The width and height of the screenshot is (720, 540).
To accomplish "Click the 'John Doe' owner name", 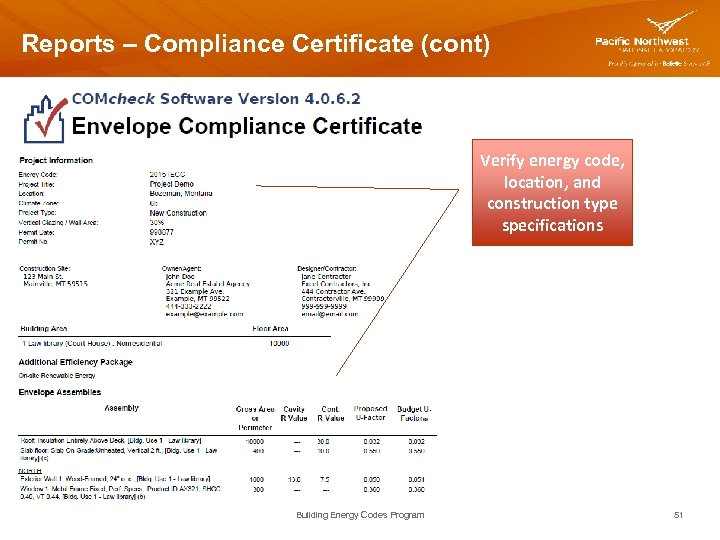I will pos(180,276).
